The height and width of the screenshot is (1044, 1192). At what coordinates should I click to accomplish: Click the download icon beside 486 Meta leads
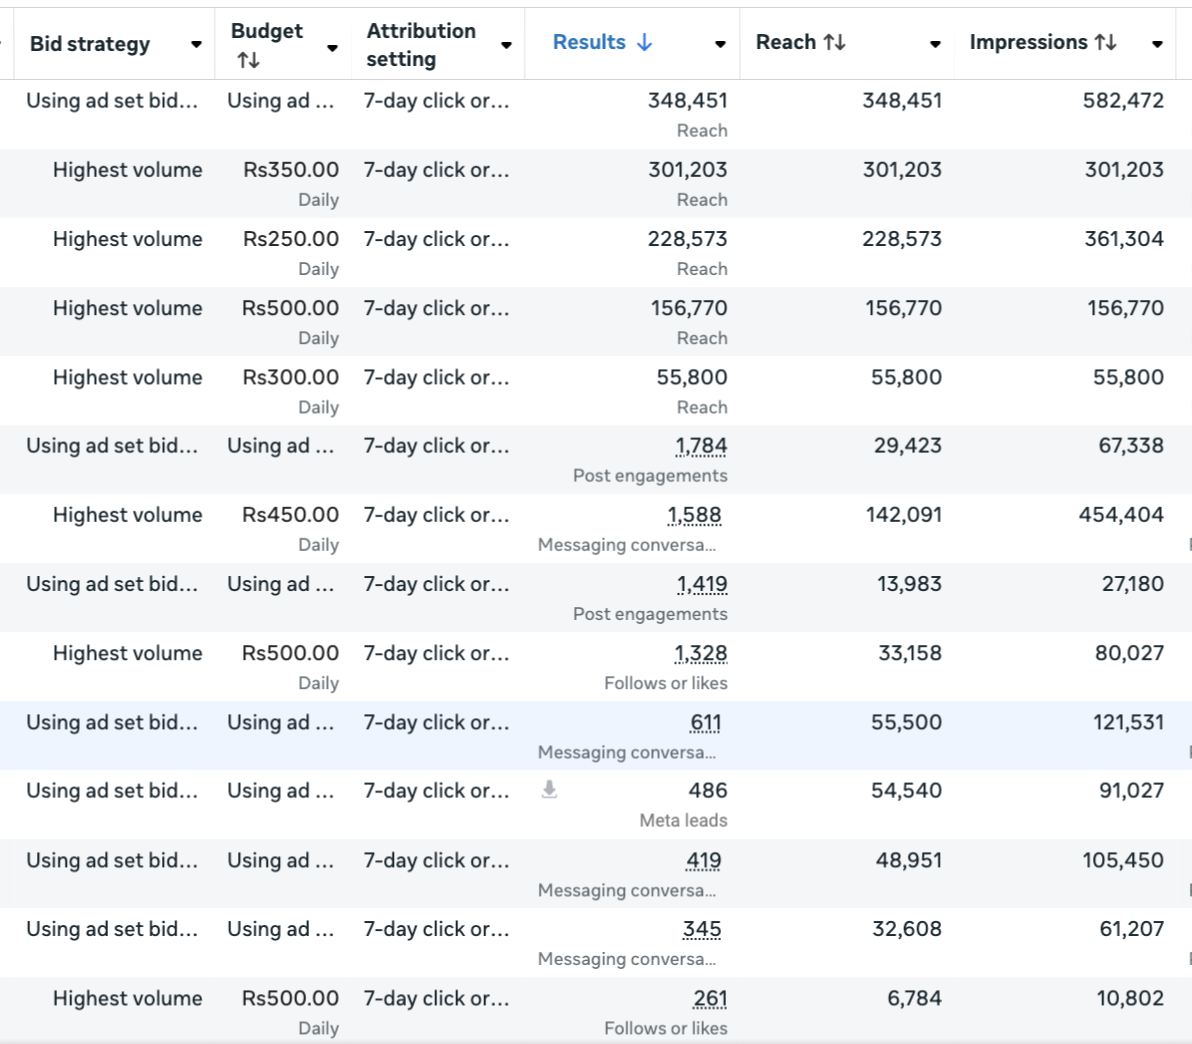(549, 790)
